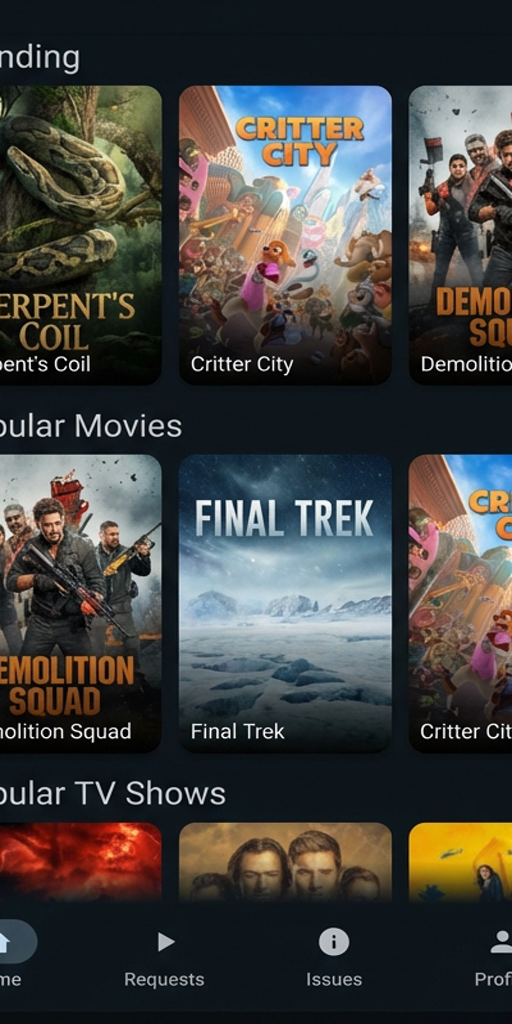This screenshot has width=512, height=1024.
Task: Open Demolition Squad in Popular Movies
Action: (x=80, y=603)
